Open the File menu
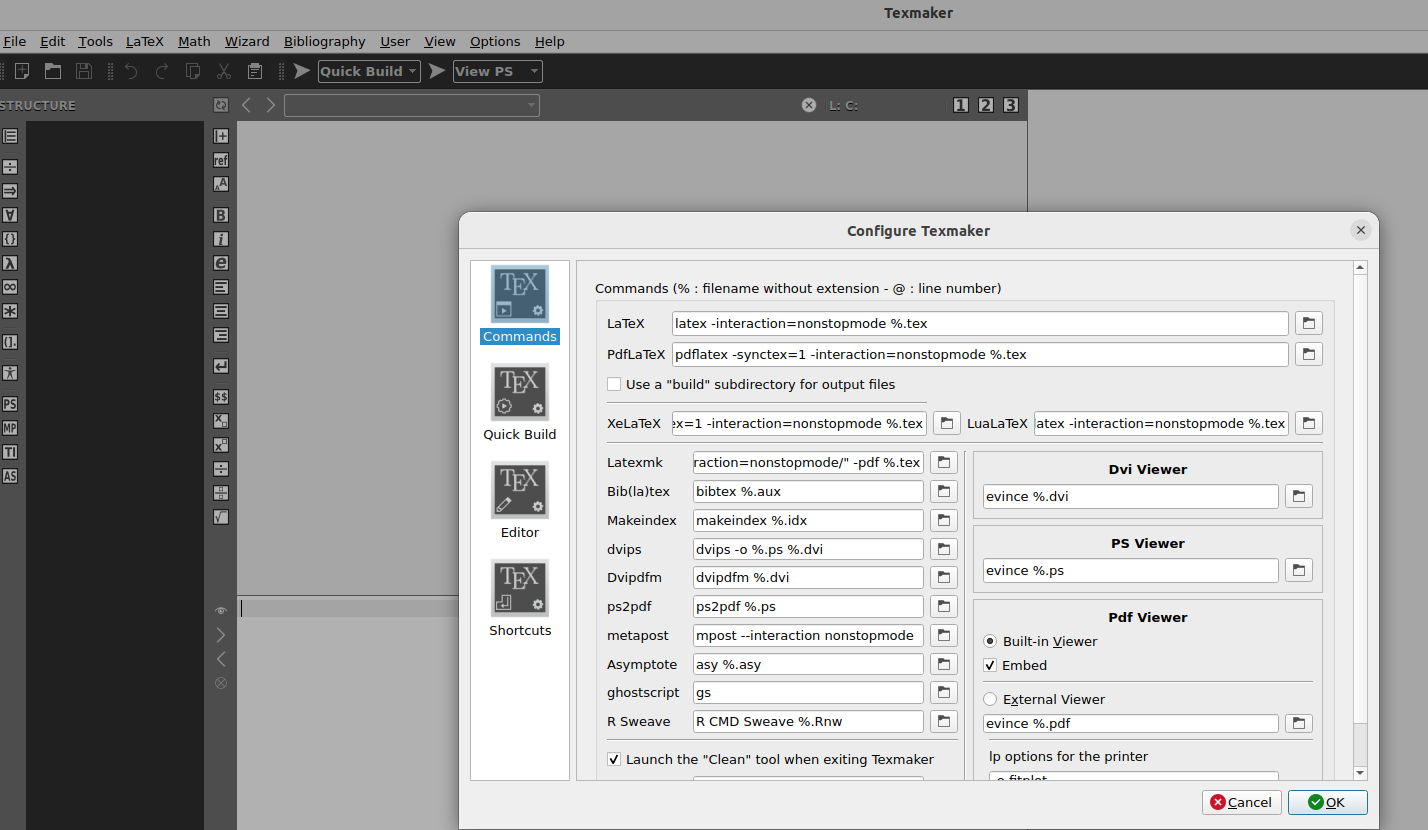Viewport: 1428px width, 830px height. (14, 41)
